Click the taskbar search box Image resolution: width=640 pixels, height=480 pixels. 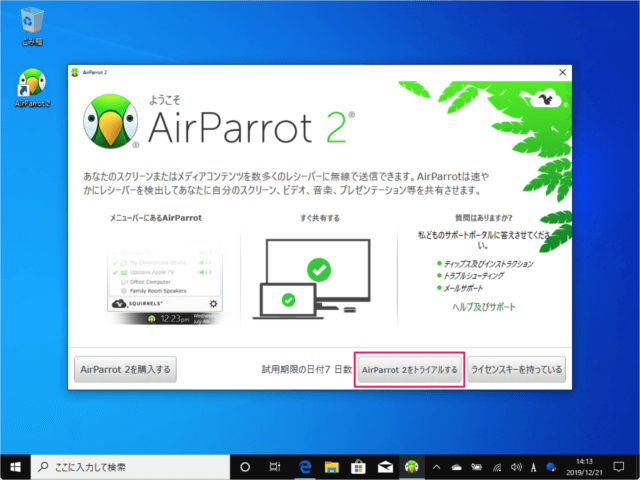131,467
